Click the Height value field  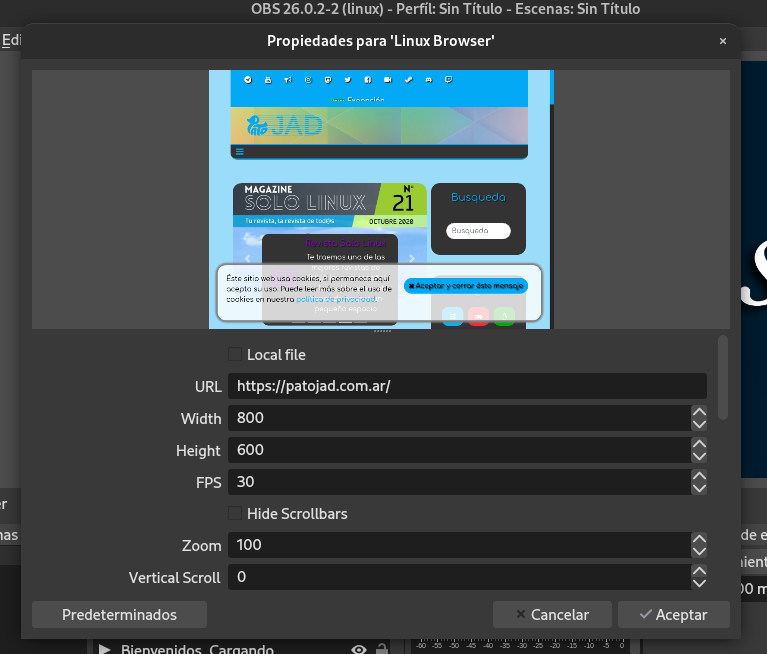click(459, 450)
